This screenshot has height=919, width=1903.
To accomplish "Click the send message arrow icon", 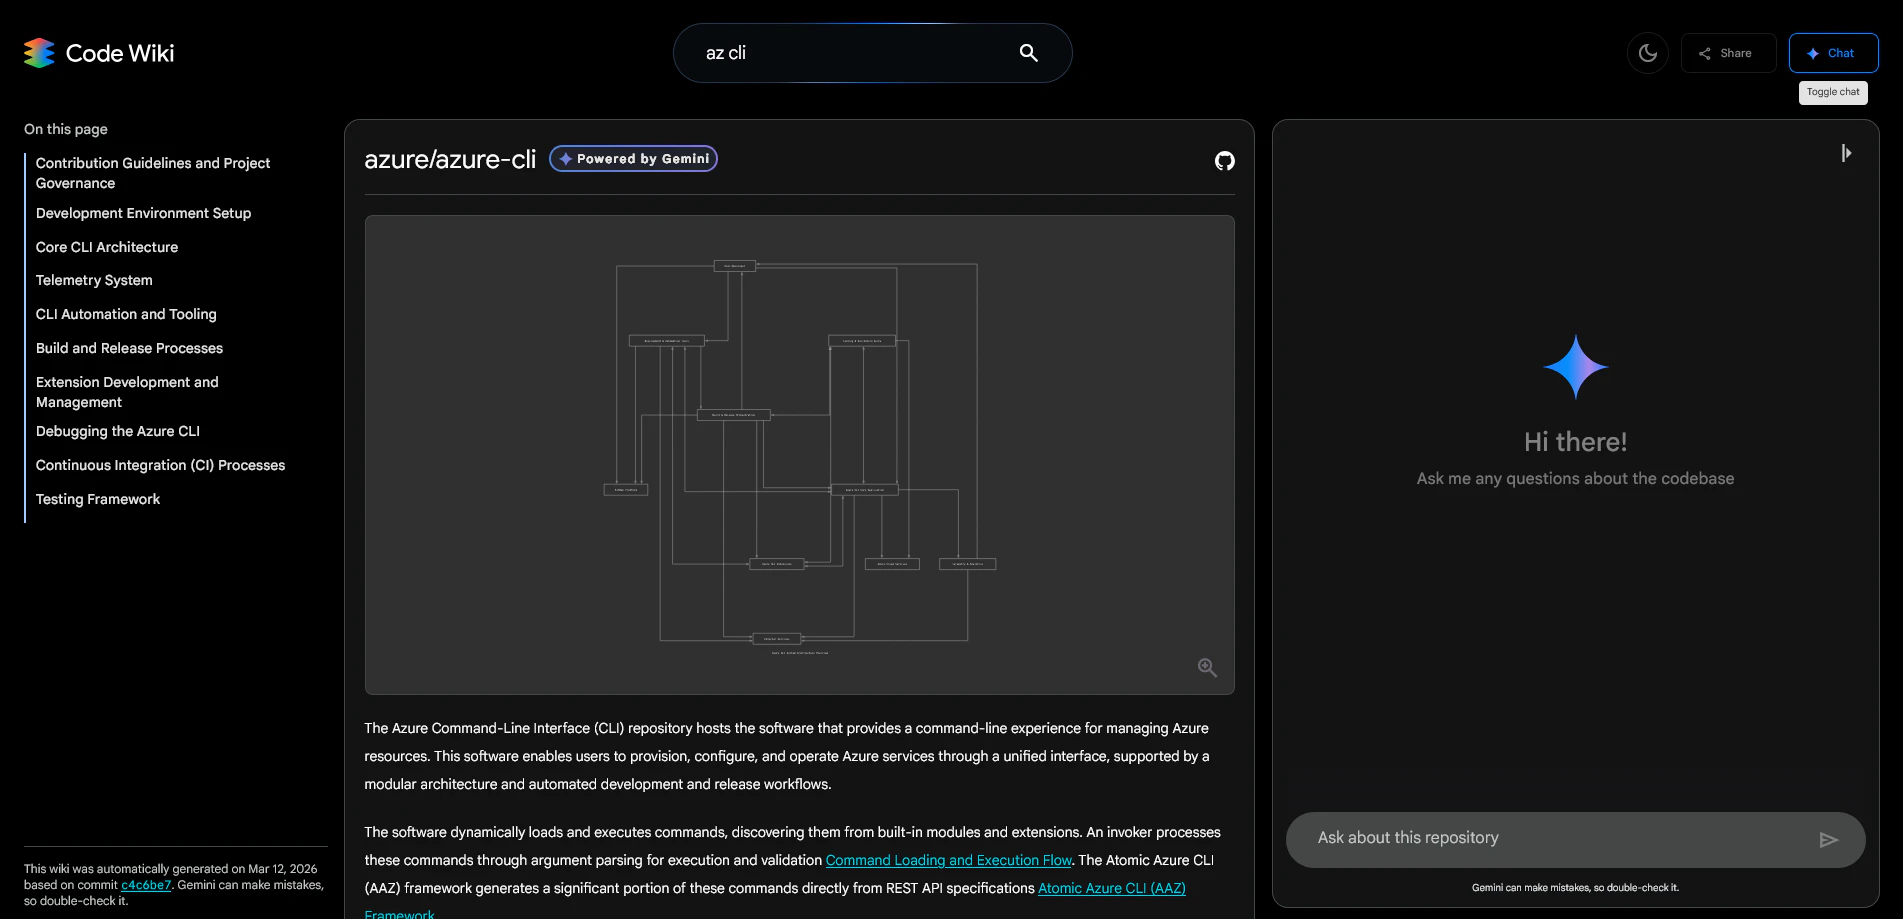I will click(x=1828, y=839).
